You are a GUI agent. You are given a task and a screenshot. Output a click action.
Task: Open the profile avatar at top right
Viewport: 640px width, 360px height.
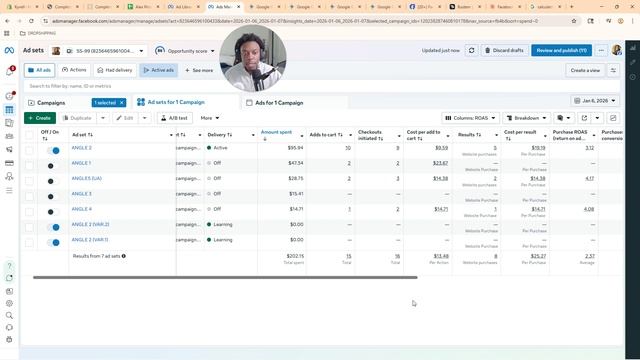(616, 50)
